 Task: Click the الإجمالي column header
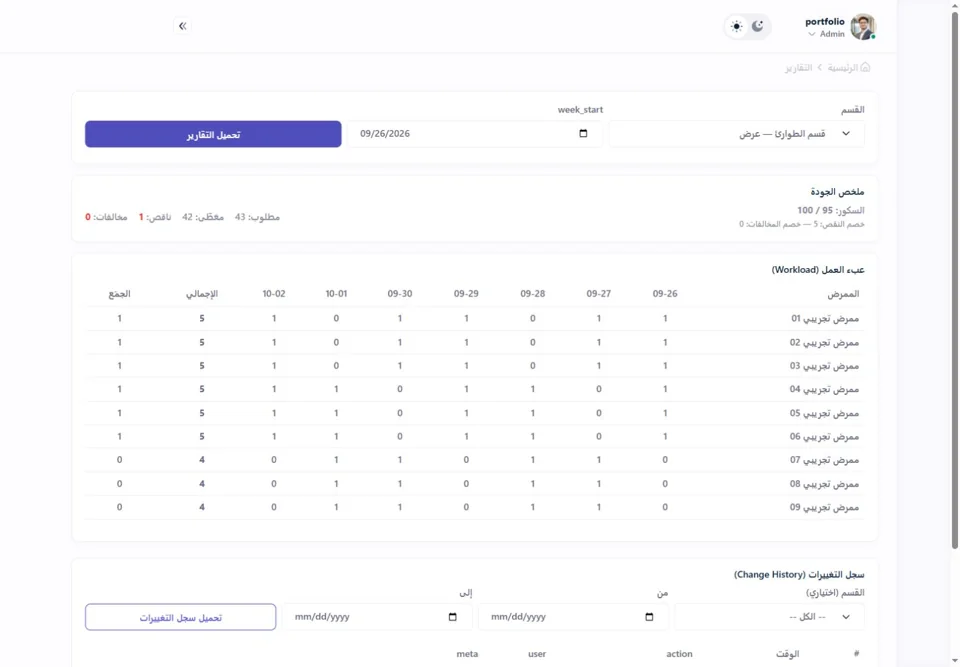coord(202,294)
